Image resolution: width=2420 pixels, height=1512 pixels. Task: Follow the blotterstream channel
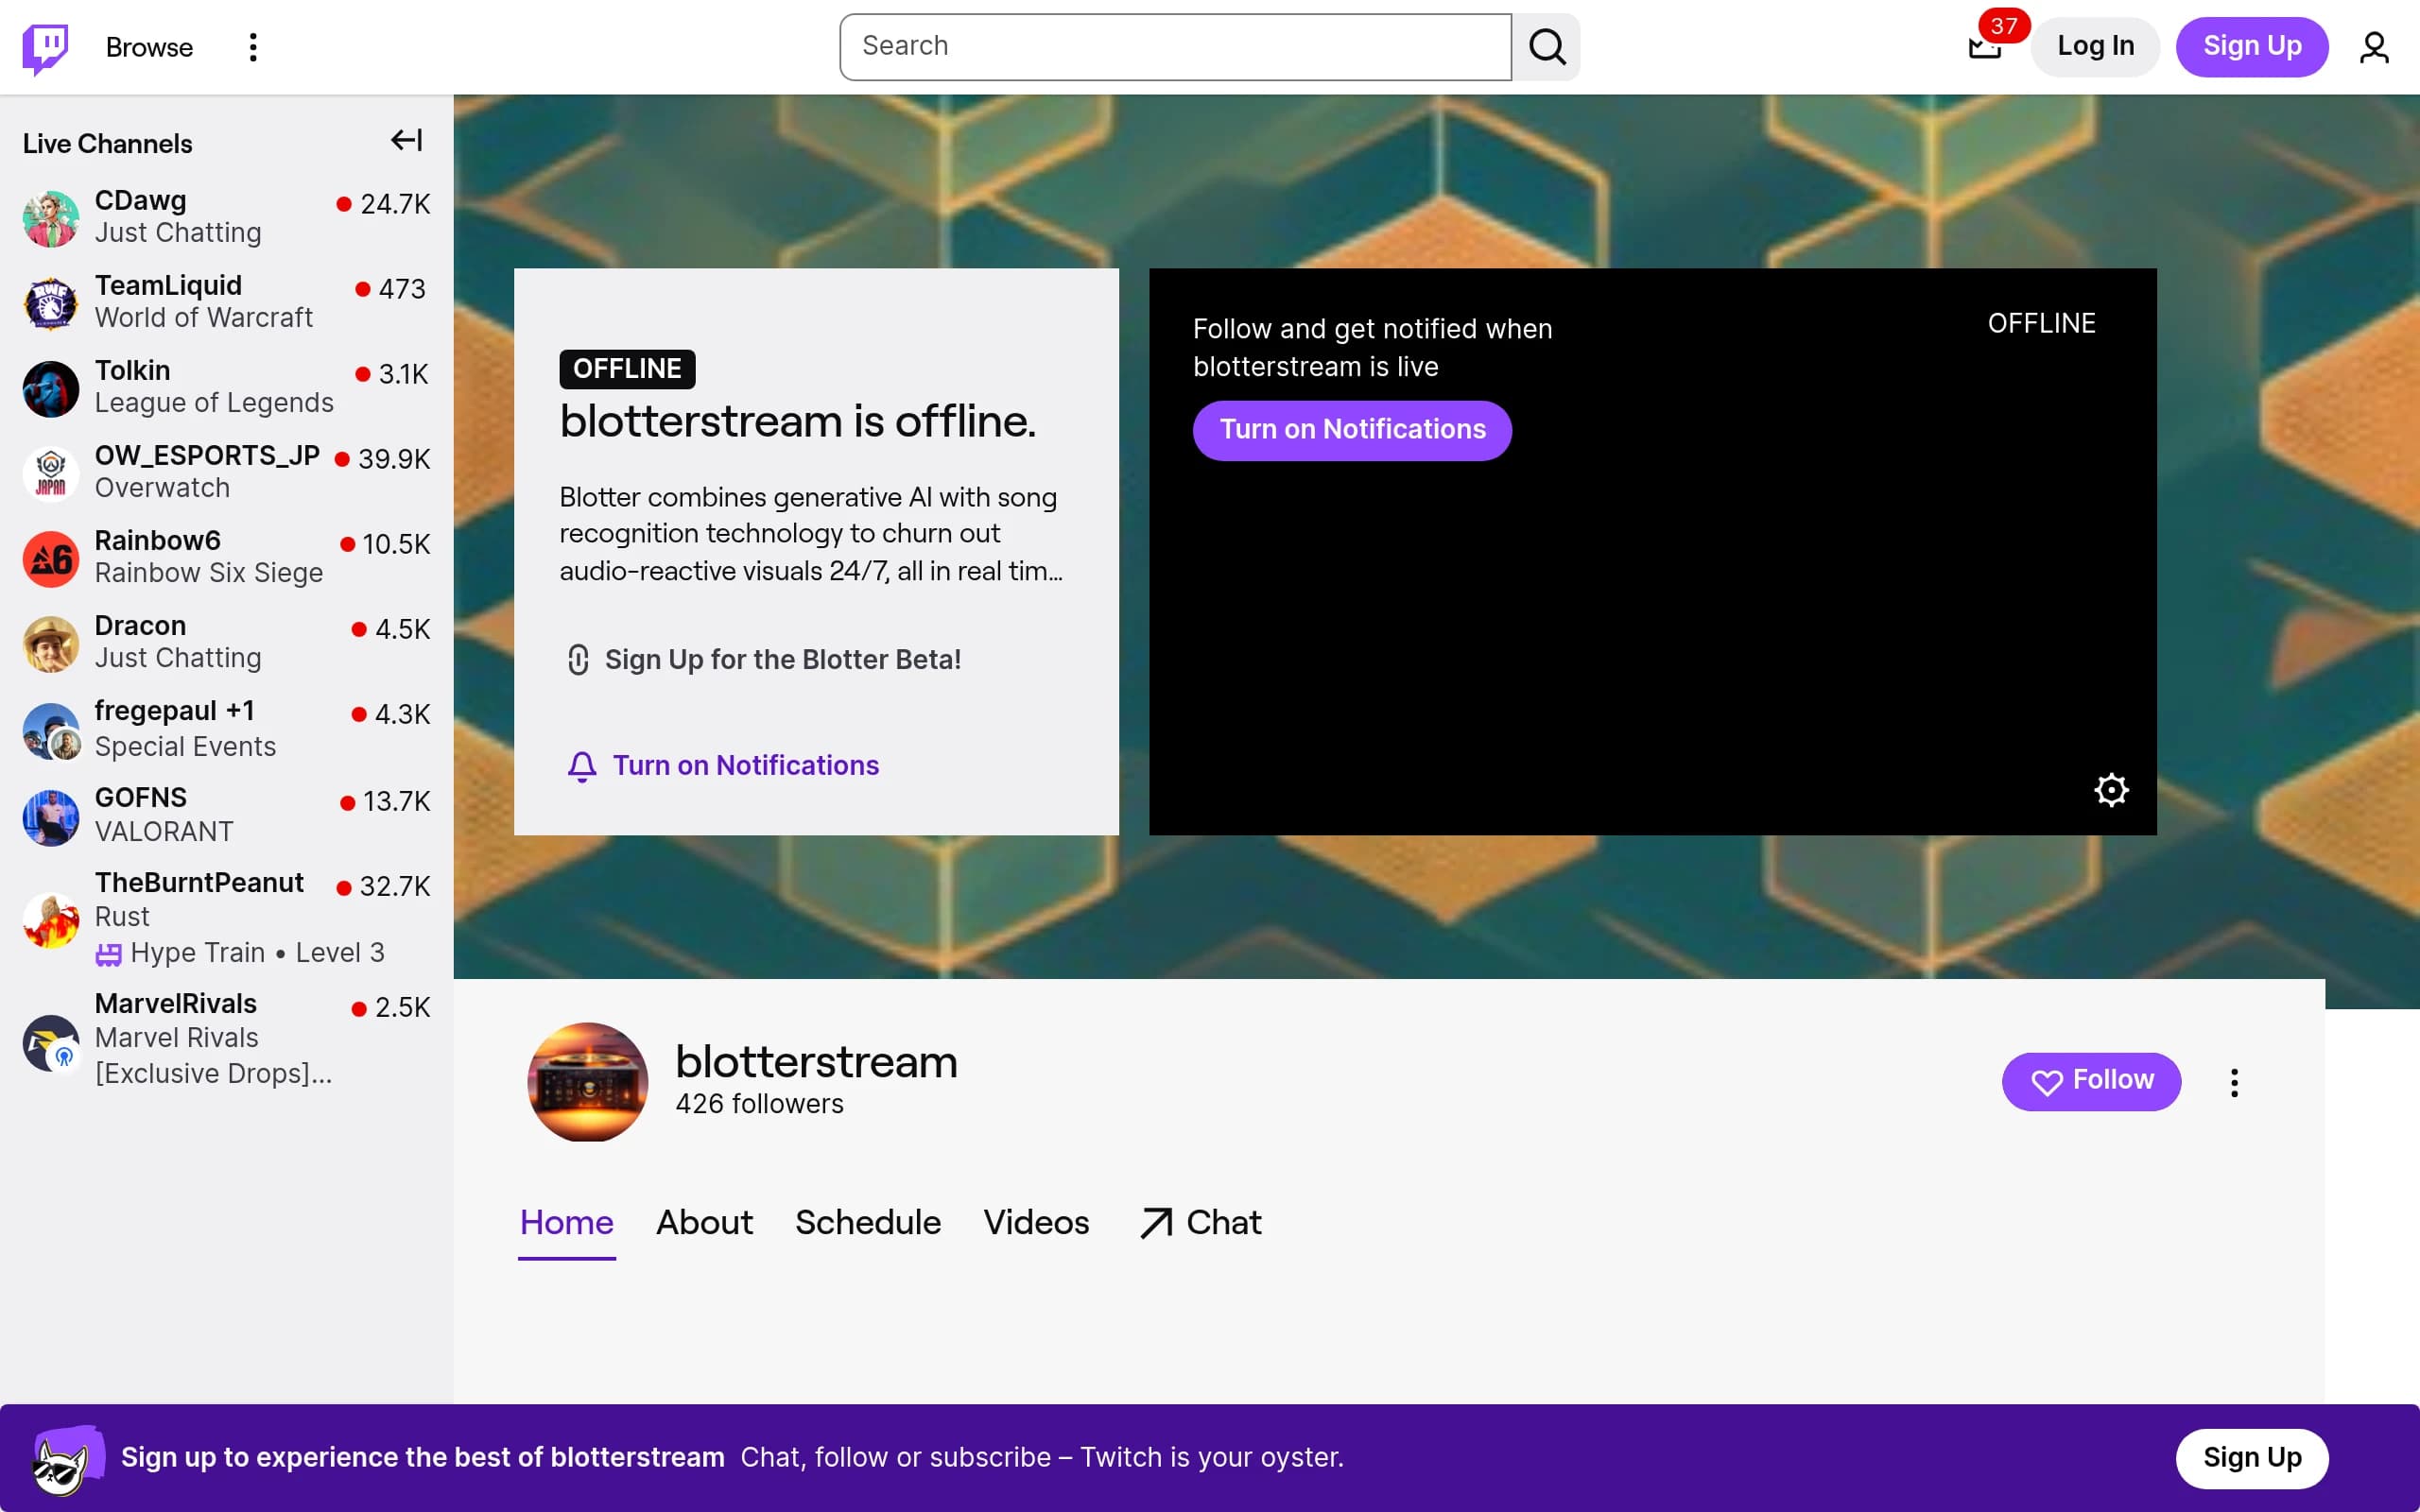tap(2091, 1081)
